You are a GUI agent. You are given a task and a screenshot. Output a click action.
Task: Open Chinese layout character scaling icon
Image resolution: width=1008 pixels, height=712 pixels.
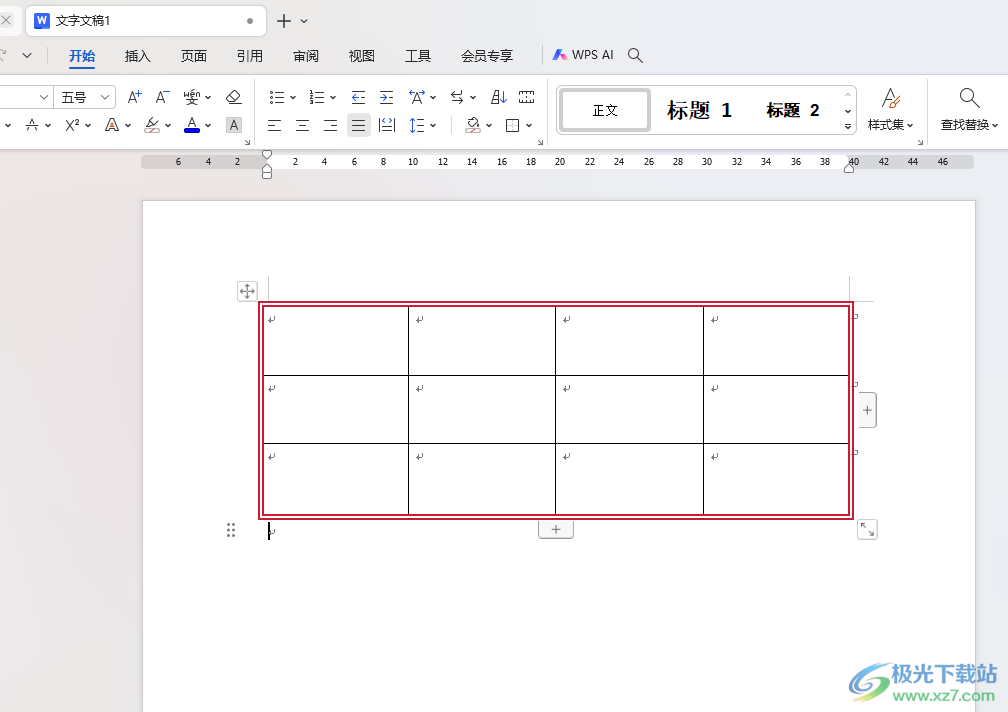417,97
